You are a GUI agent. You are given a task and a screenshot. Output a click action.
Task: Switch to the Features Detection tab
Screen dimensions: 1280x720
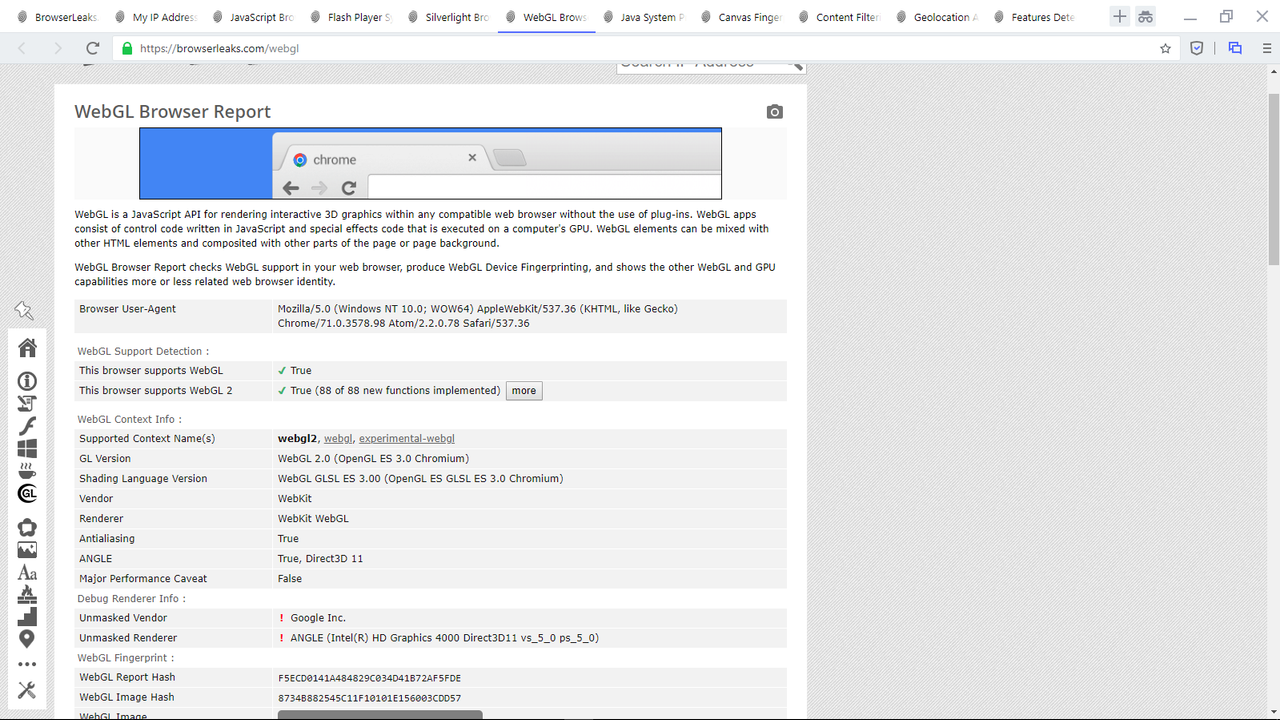pyautogui.click(x=1034, y=17)
